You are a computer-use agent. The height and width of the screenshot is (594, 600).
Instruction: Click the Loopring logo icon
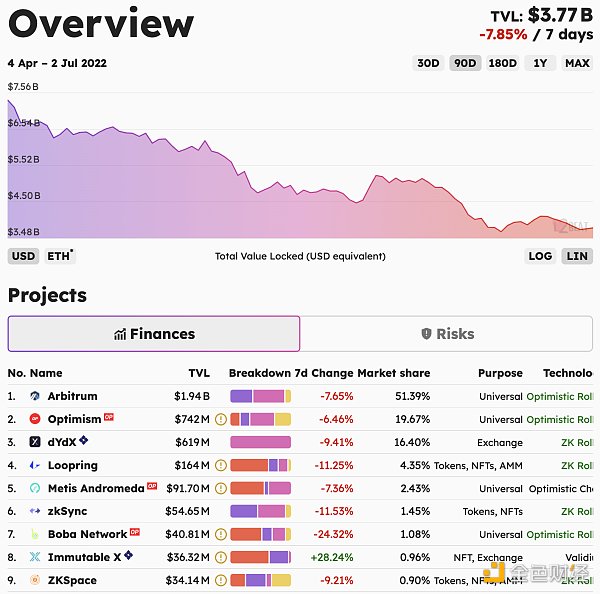point(35,465)
